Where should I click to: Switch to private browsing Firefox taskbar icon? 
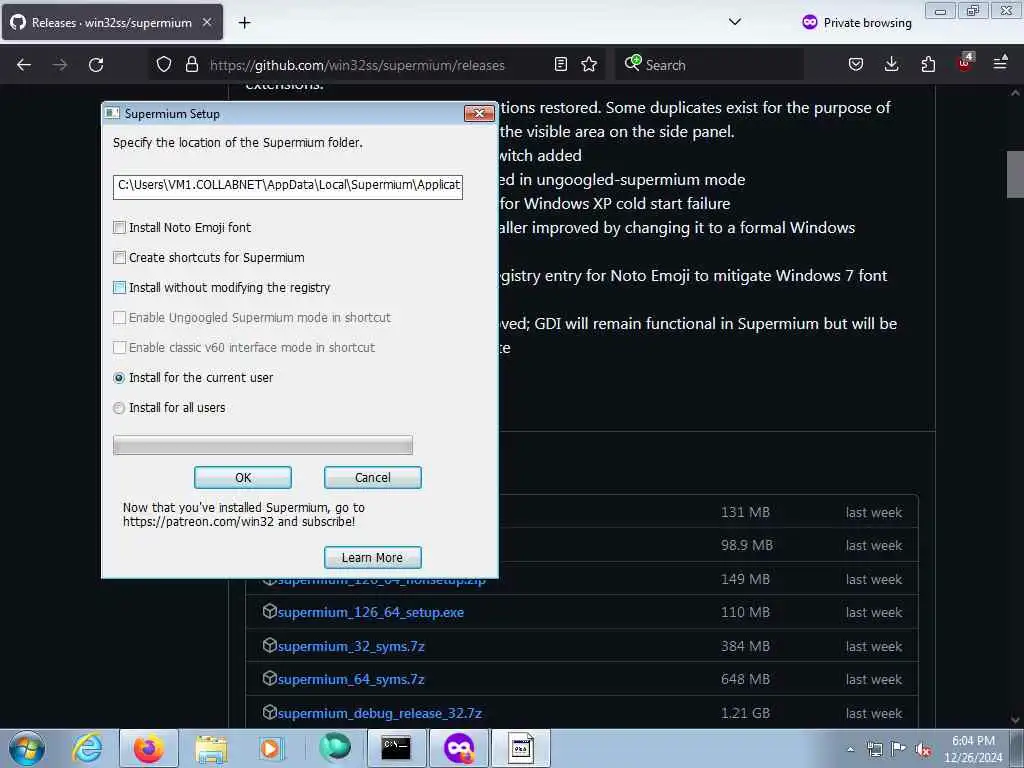[458, 748]
